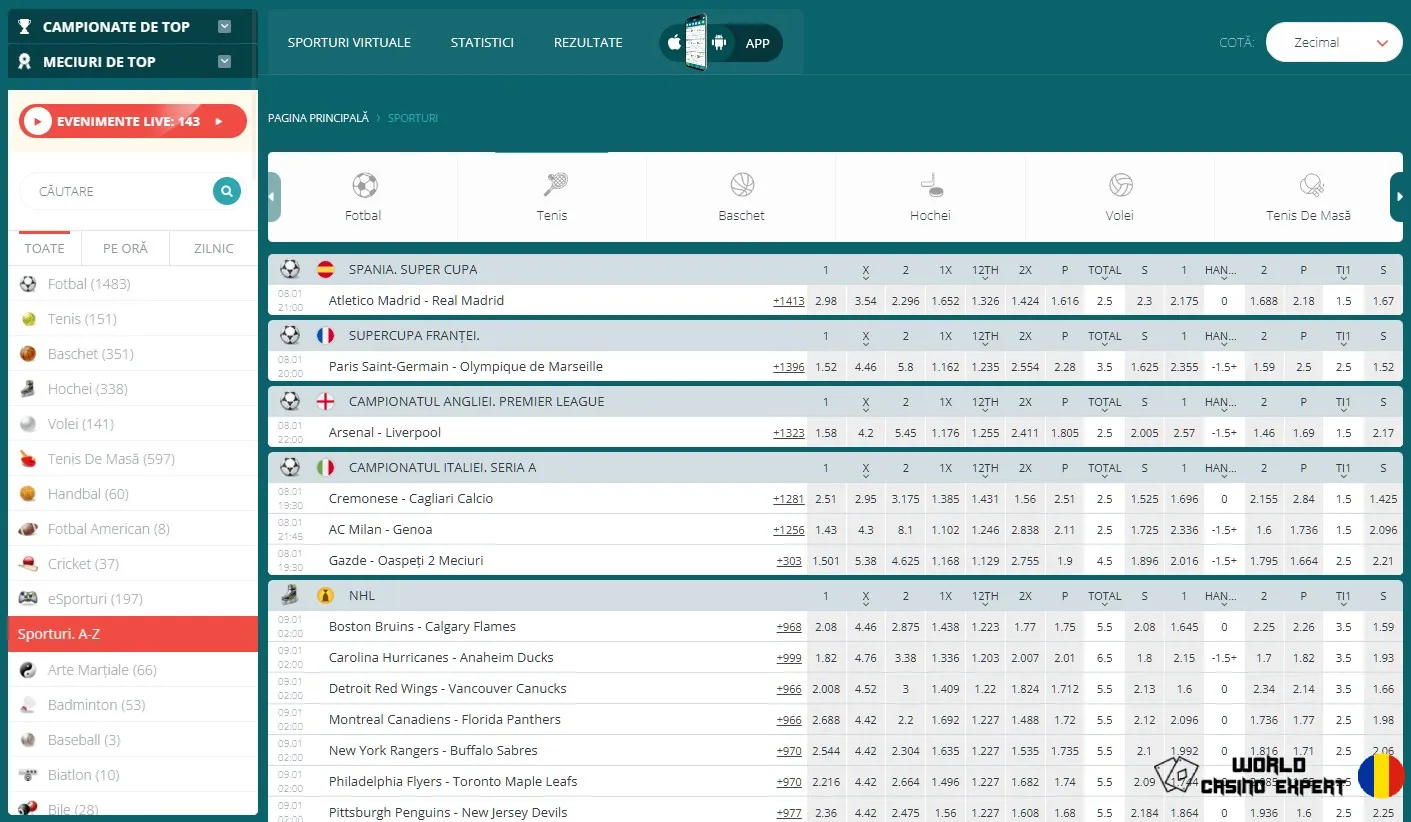
Task: Switch to the Pe Oră tab
Action: tap(124, 248)
